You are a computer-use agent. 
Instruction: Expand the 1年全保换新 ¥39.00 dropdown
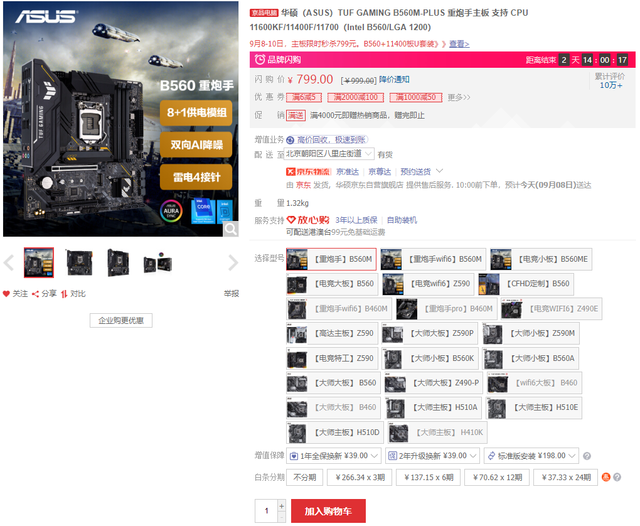click(x=334, y=456)
